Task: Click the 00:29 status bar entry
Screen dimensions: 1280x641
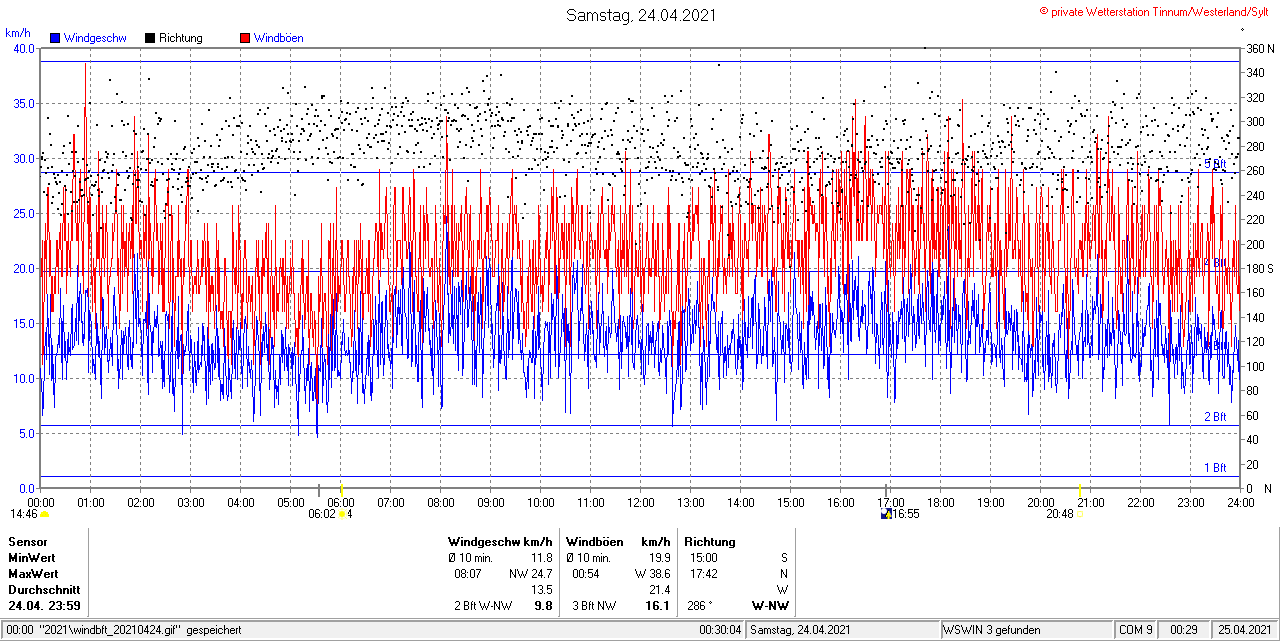Action: (1183, 630)
